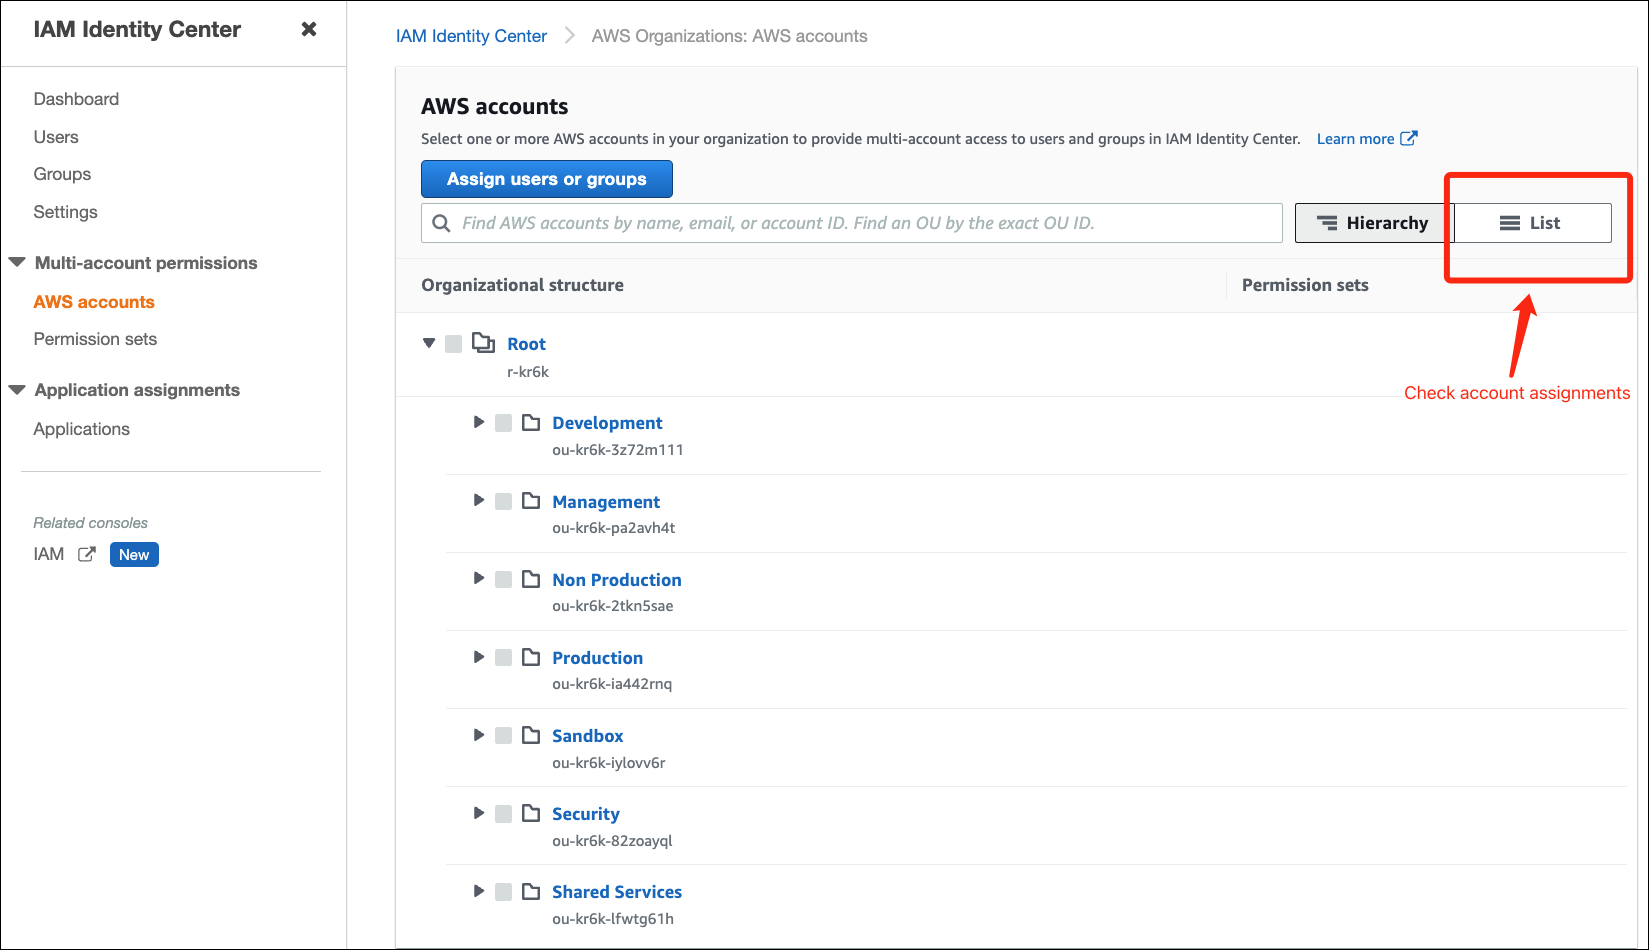
Task: Expand the Development organizational unit
Action: coord(478,422)
